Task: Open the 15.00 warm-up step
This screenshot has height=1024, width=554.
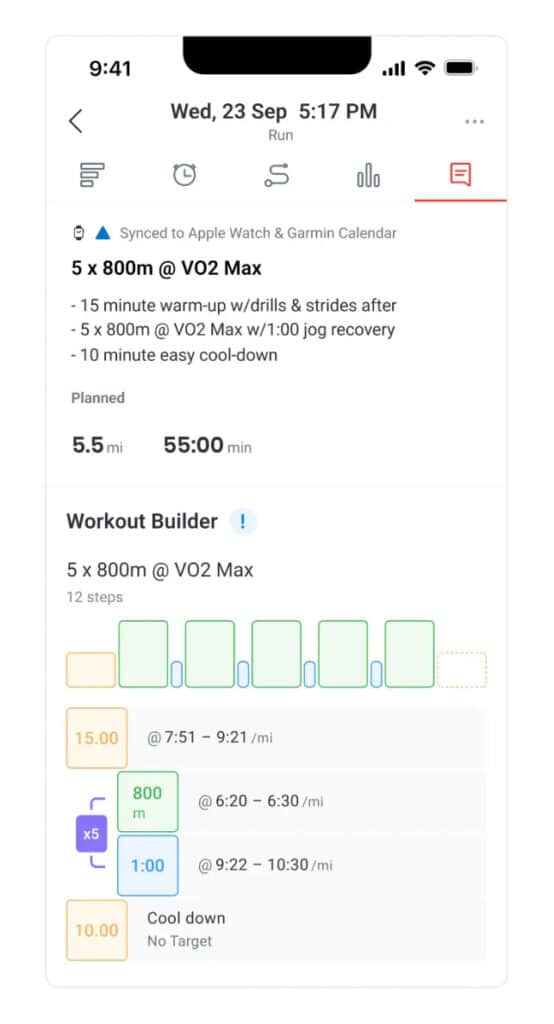Action: (x=97, y=738)
